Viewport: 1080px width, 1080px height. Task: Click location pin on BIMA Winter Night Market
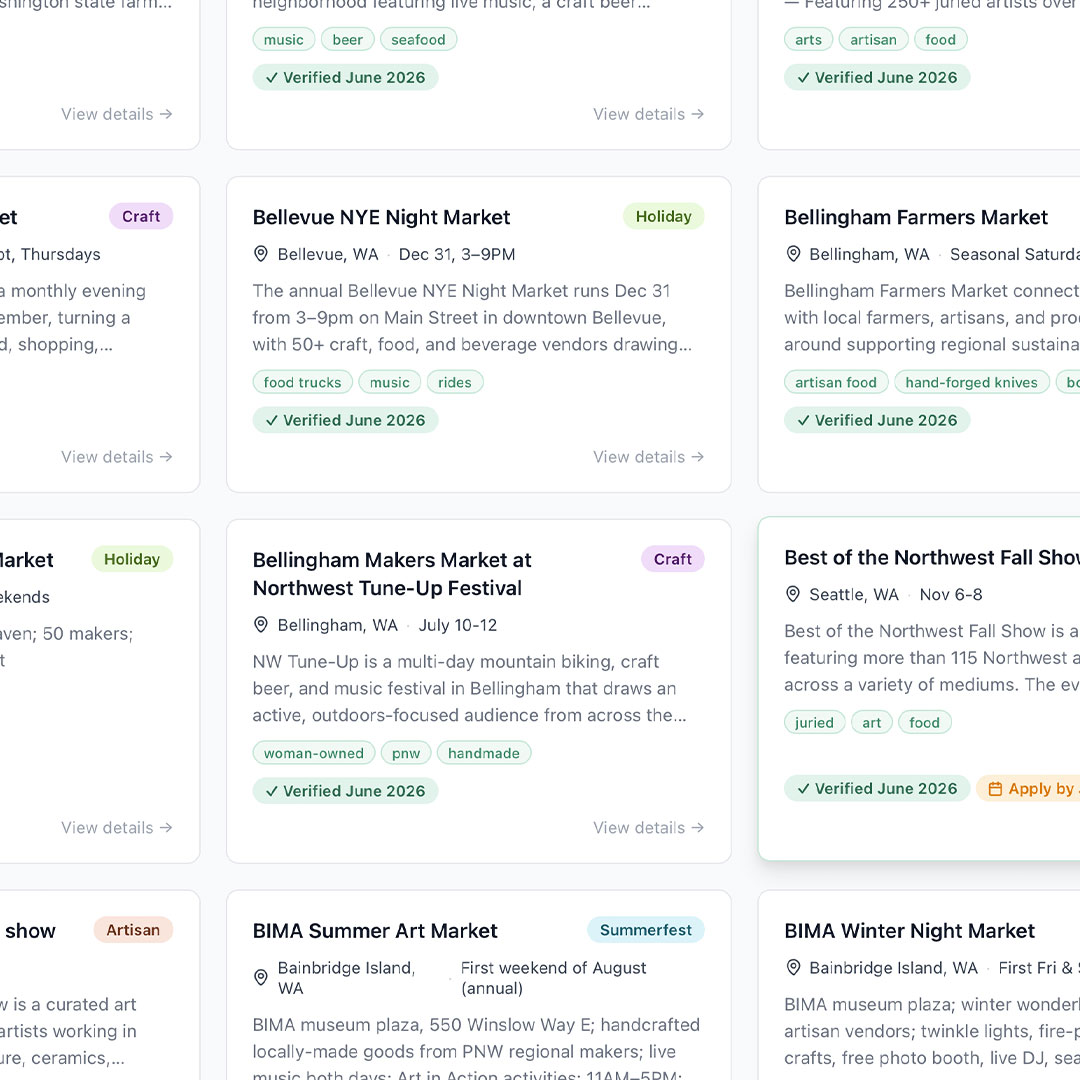pyautogui.click(x=793, y=968)
